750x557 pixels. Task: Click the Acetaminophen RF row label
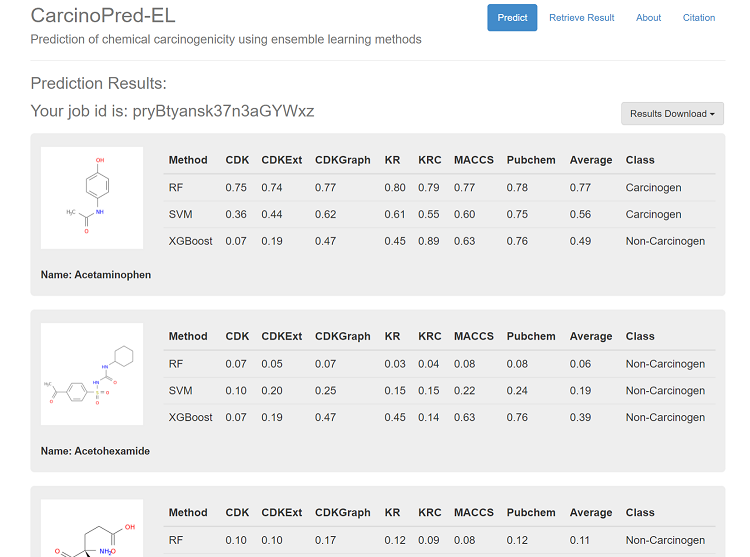click(176, 187)
